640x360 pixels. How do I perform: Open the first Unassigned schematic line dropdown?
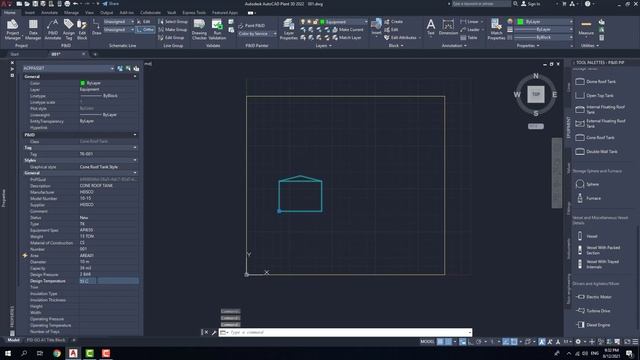118,22
